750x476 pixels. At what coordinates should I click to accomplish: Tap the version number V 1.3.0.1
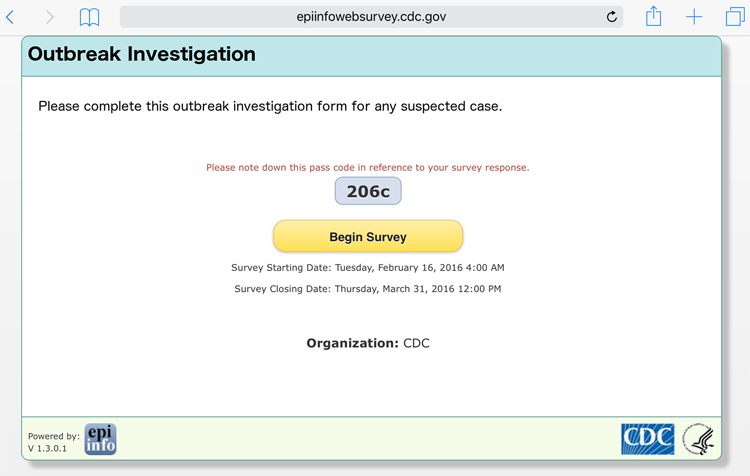(x=48, y=448)
